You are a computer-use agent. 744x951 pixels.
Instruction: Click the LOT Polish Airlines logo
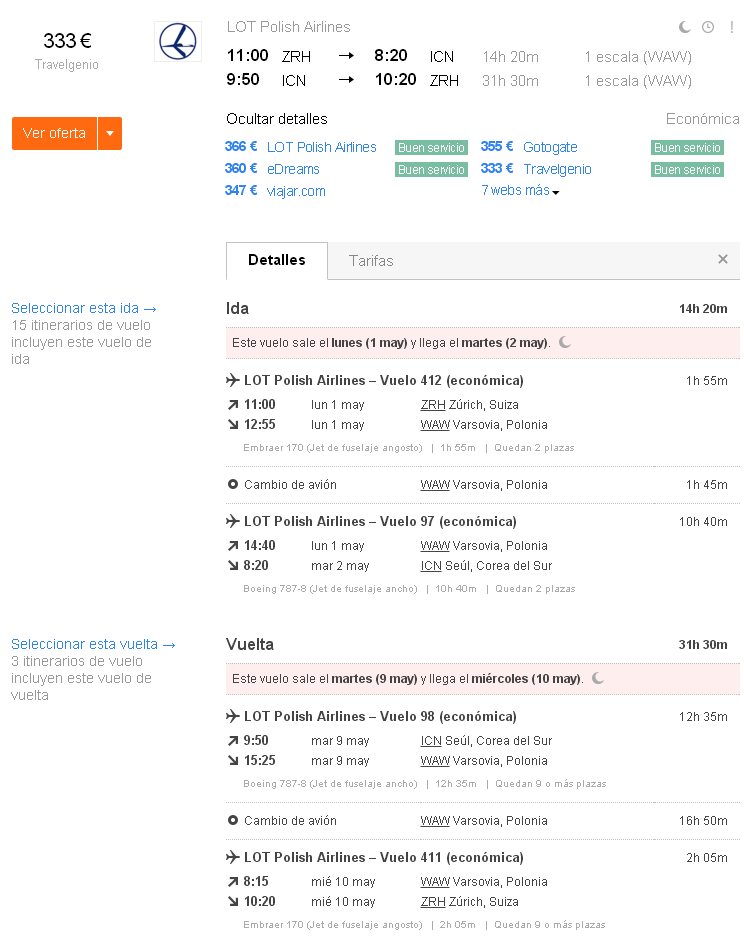pos(178,41)
